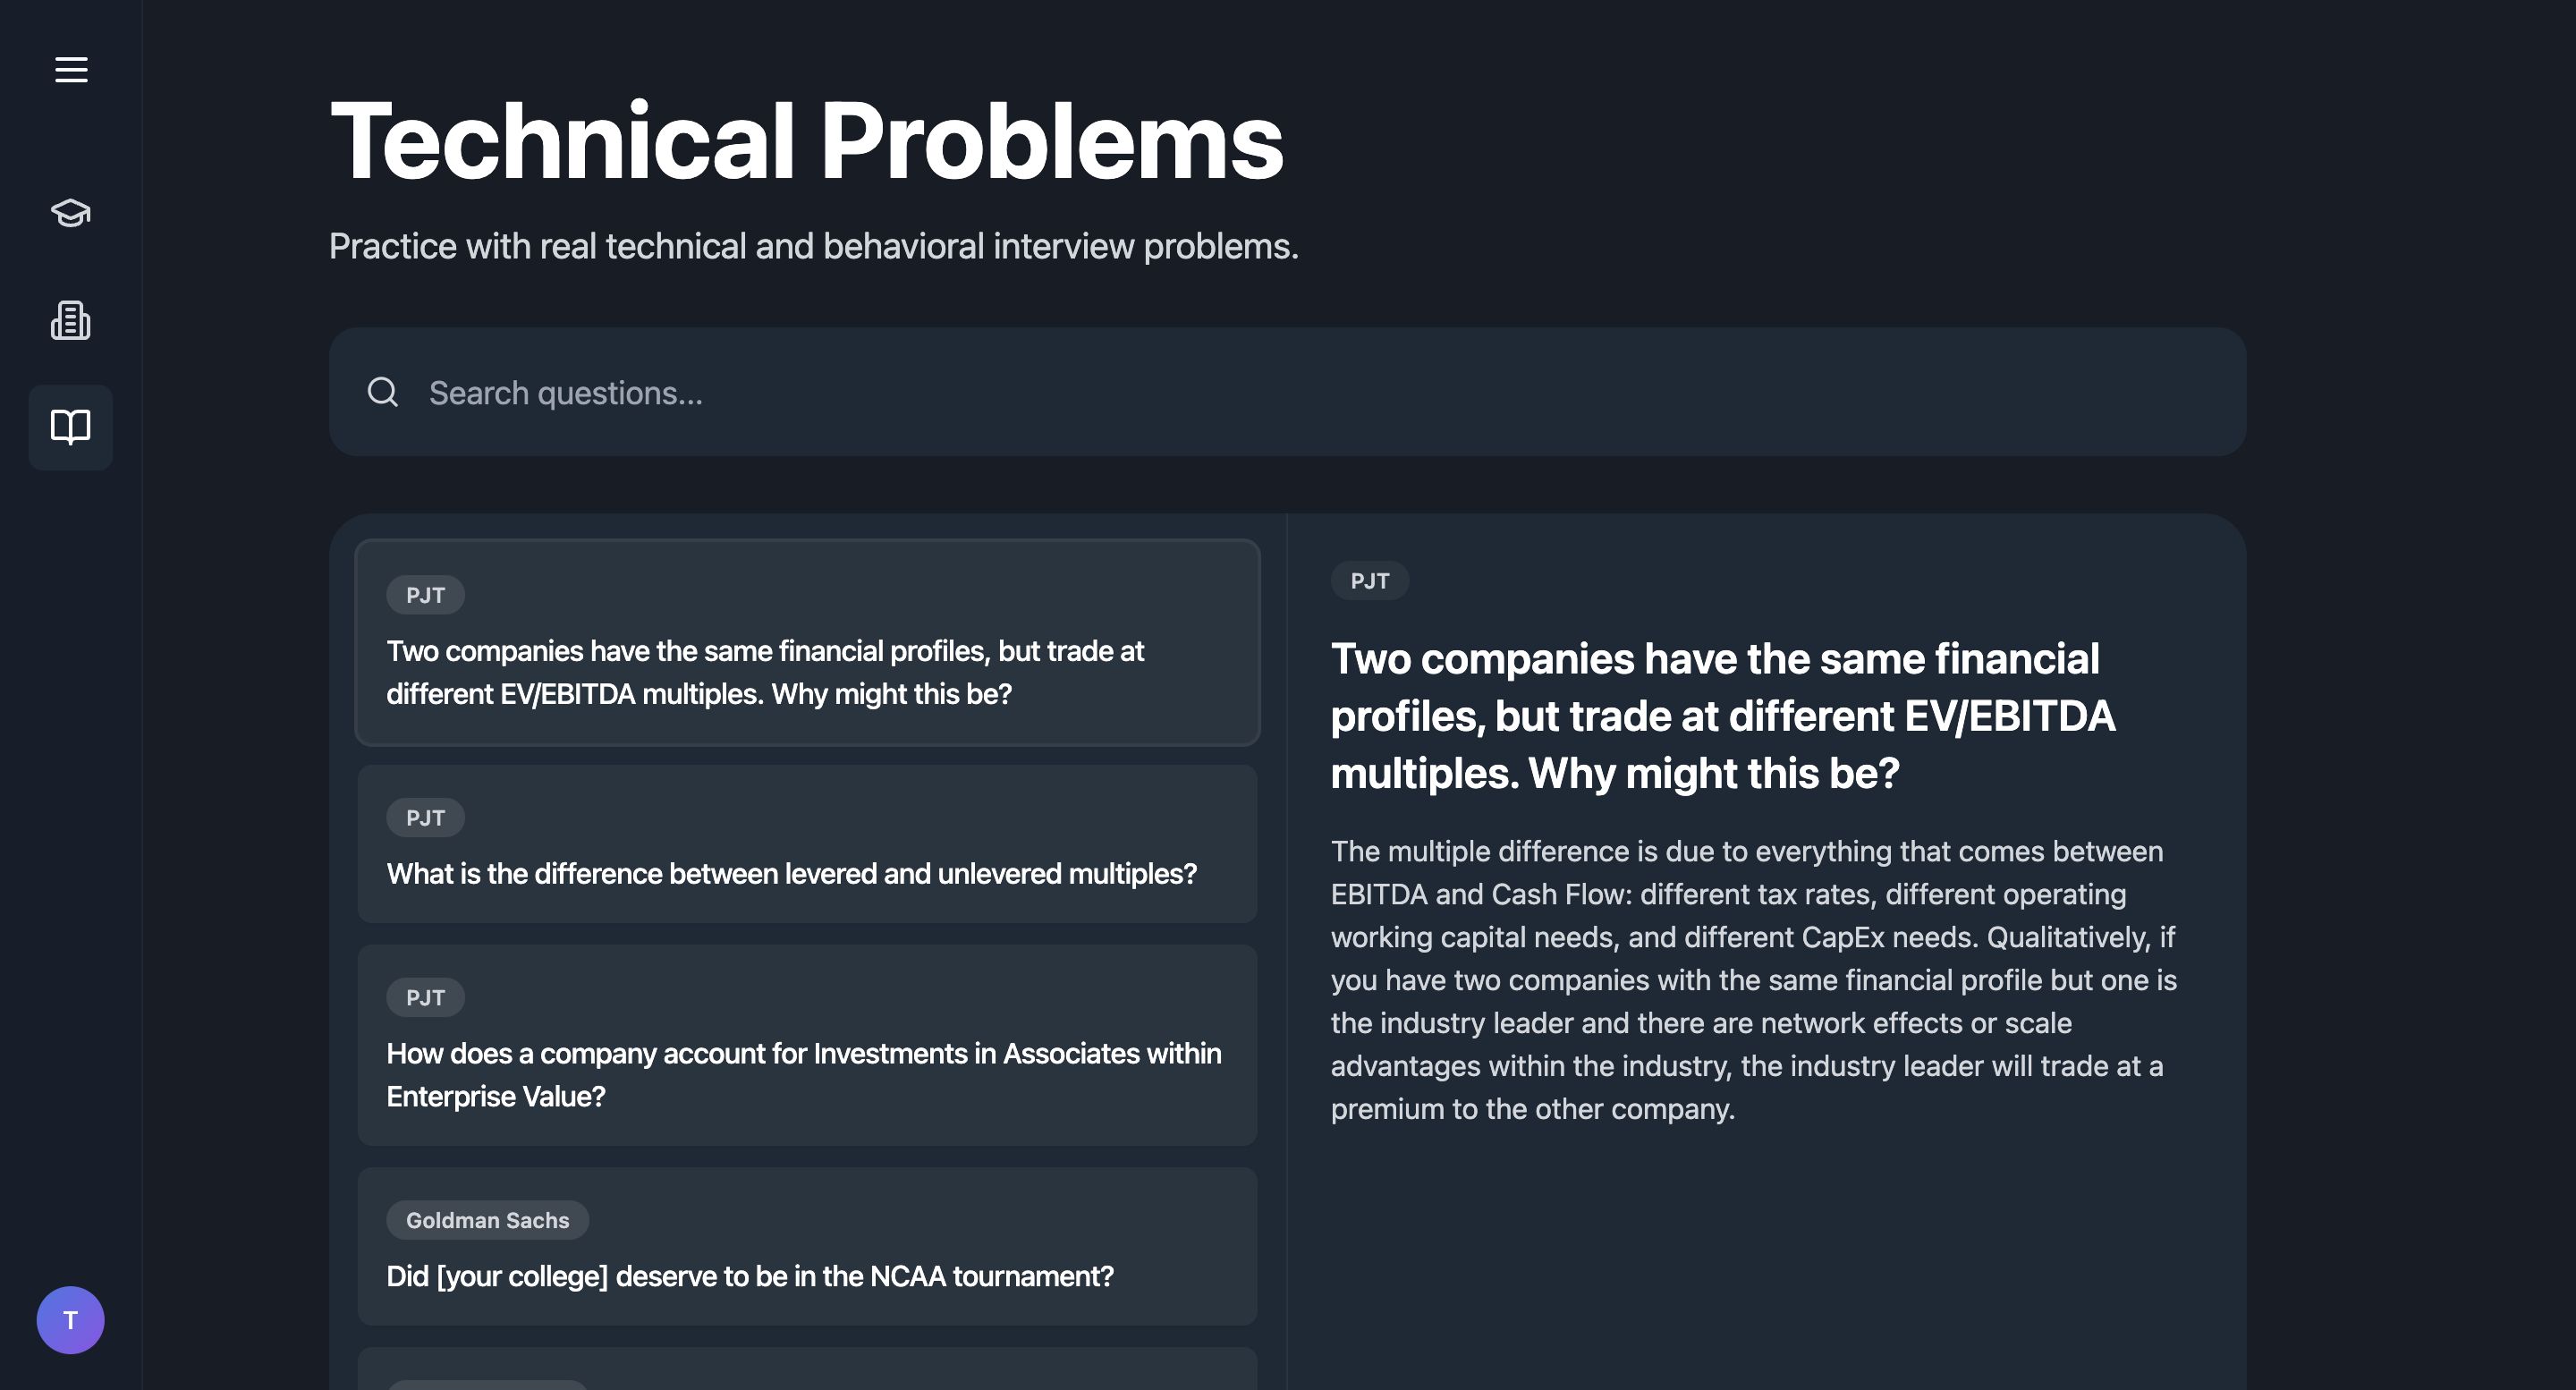Click the magnifying glass search icon

(x=383, y=392)
